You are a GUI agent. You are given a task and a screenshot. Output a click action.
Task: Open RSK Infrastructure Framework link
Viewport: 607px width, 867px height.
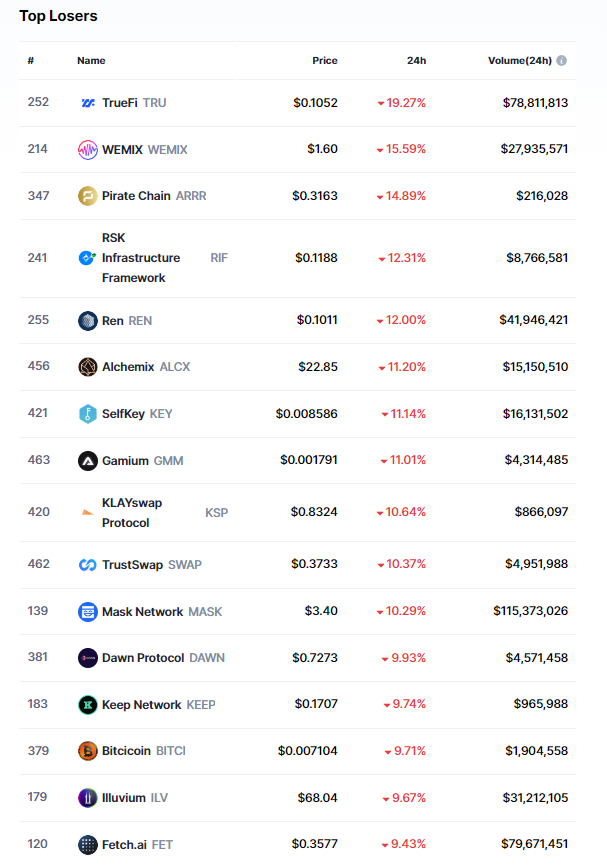141,258
